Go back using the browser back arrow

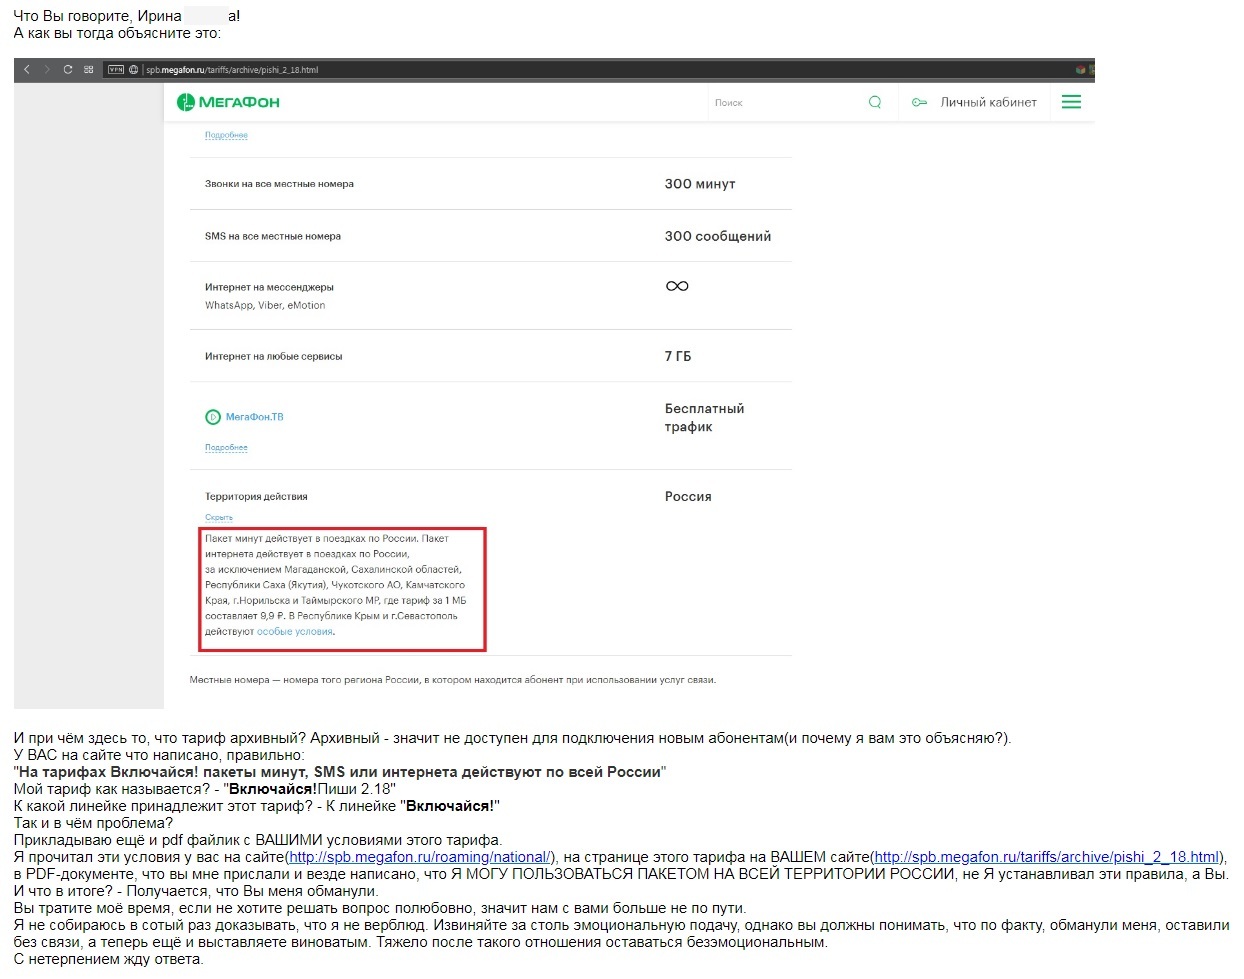(x=27, y=70)
